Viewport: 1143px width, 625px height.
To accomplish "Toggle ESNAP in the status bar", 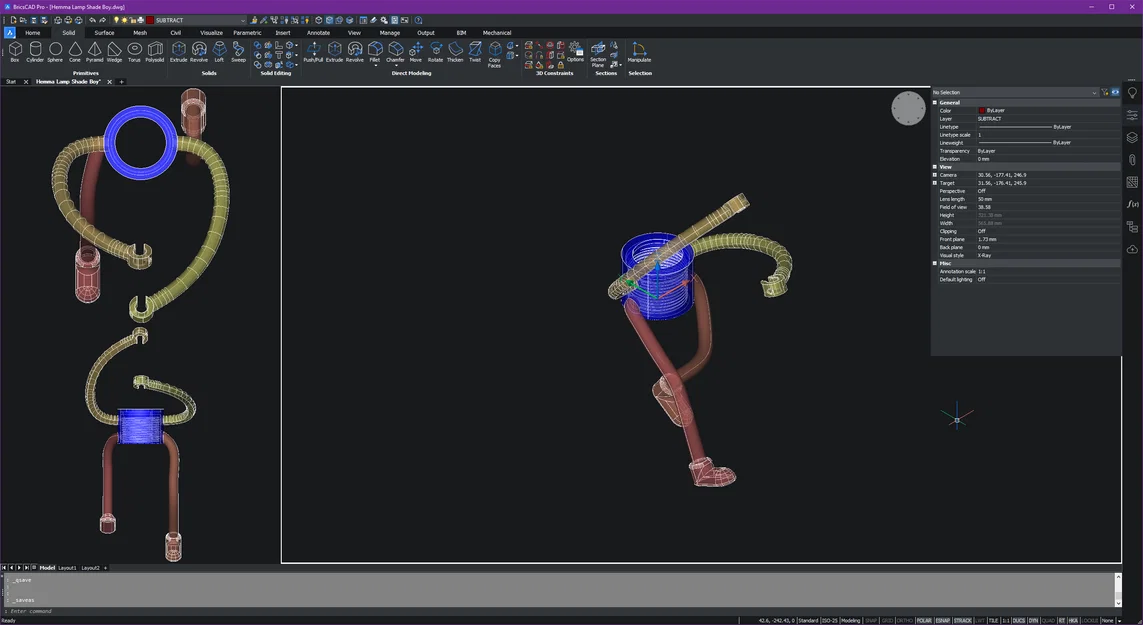I will point(943,620).
